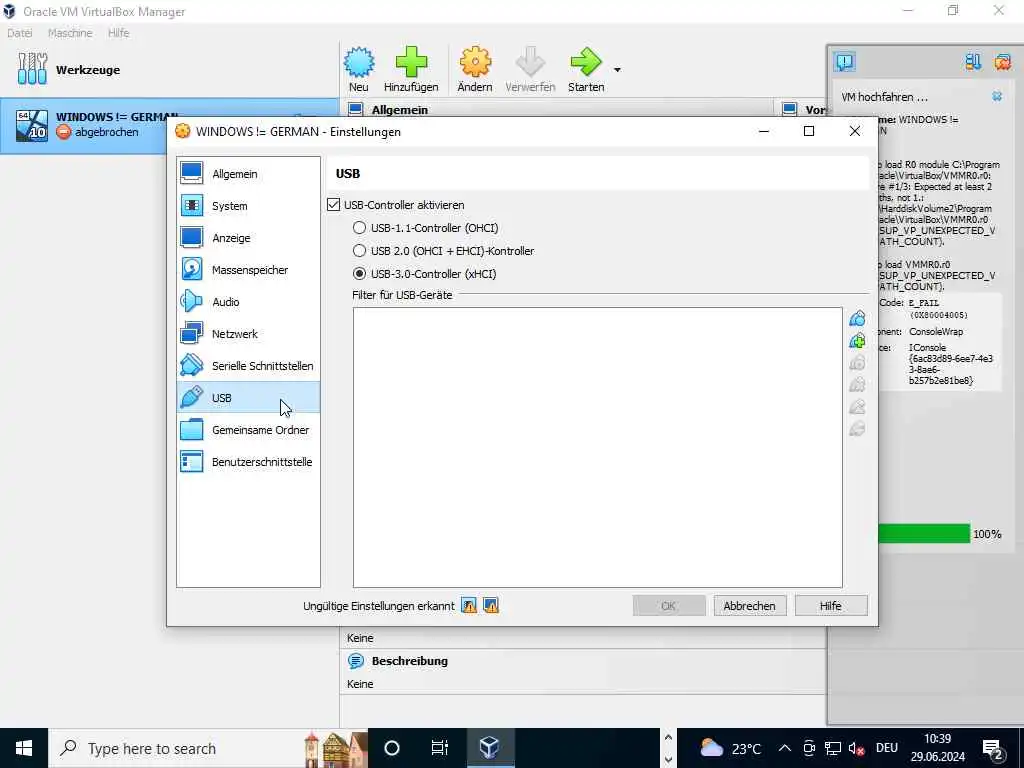This screenshot has width=1024, height=768.
Task: Toggle USB-Controller aktivieren checkbox
Action: click(x=334, y=205)
